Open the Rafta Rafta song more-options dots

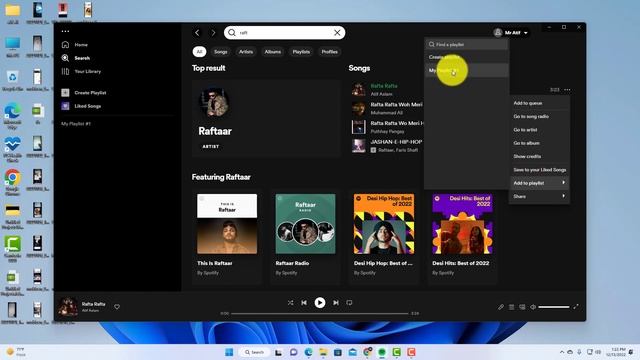(567, 90)
